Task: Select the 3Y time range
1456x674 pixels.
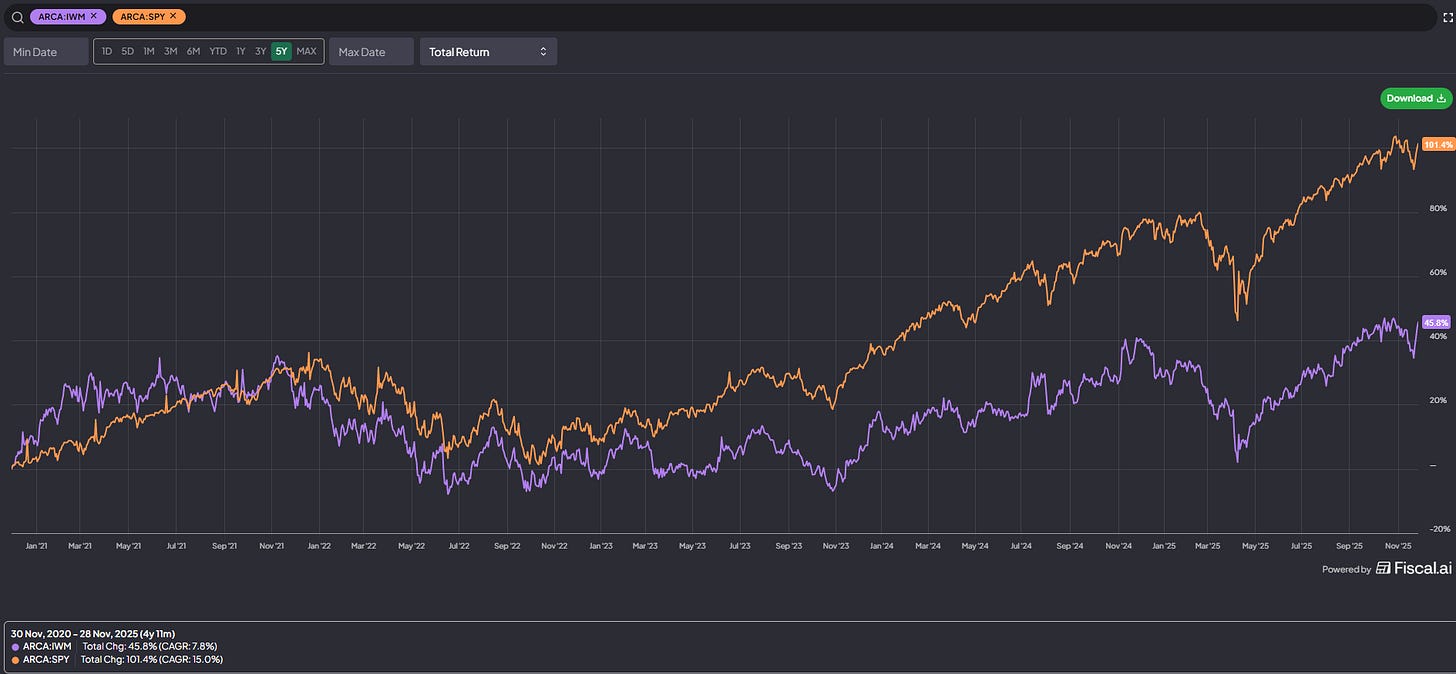Action: point(260,51)
